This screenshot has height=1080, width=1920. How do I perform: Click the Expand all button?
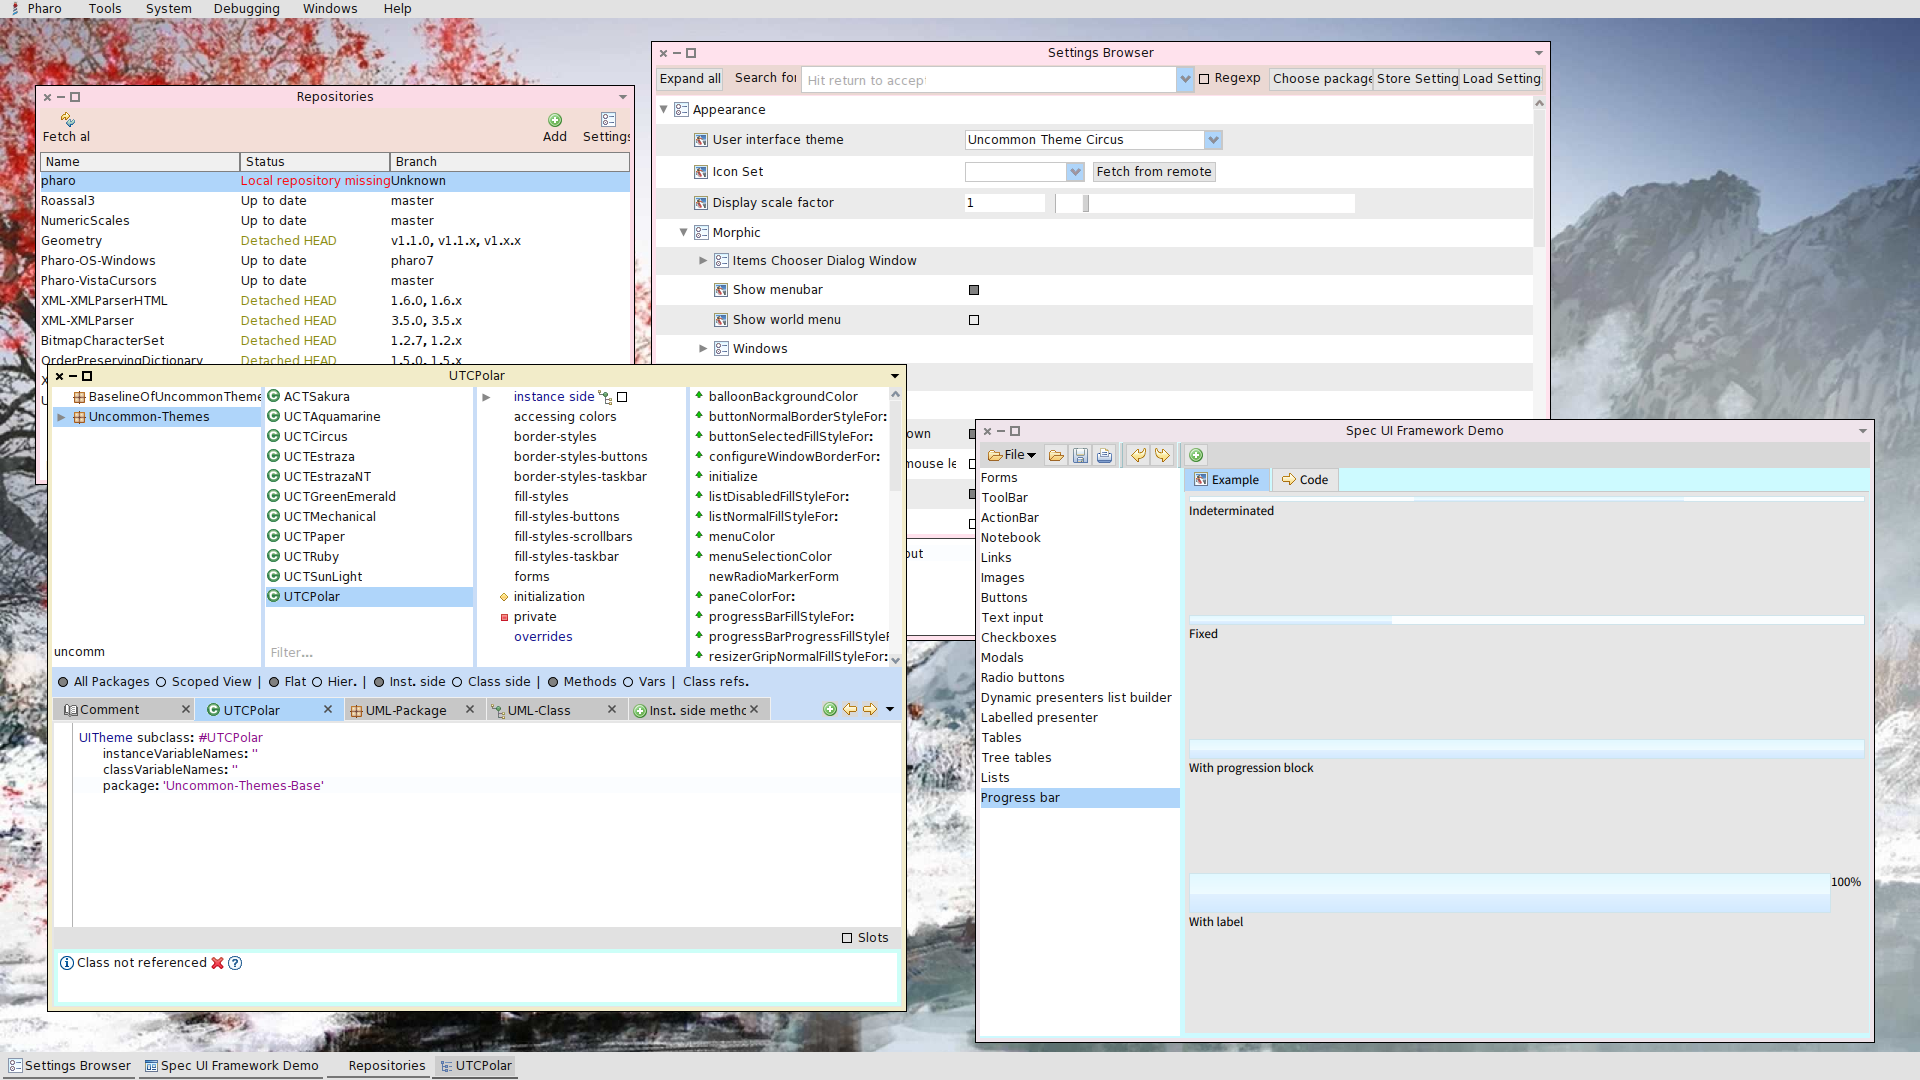coord(690,79)
